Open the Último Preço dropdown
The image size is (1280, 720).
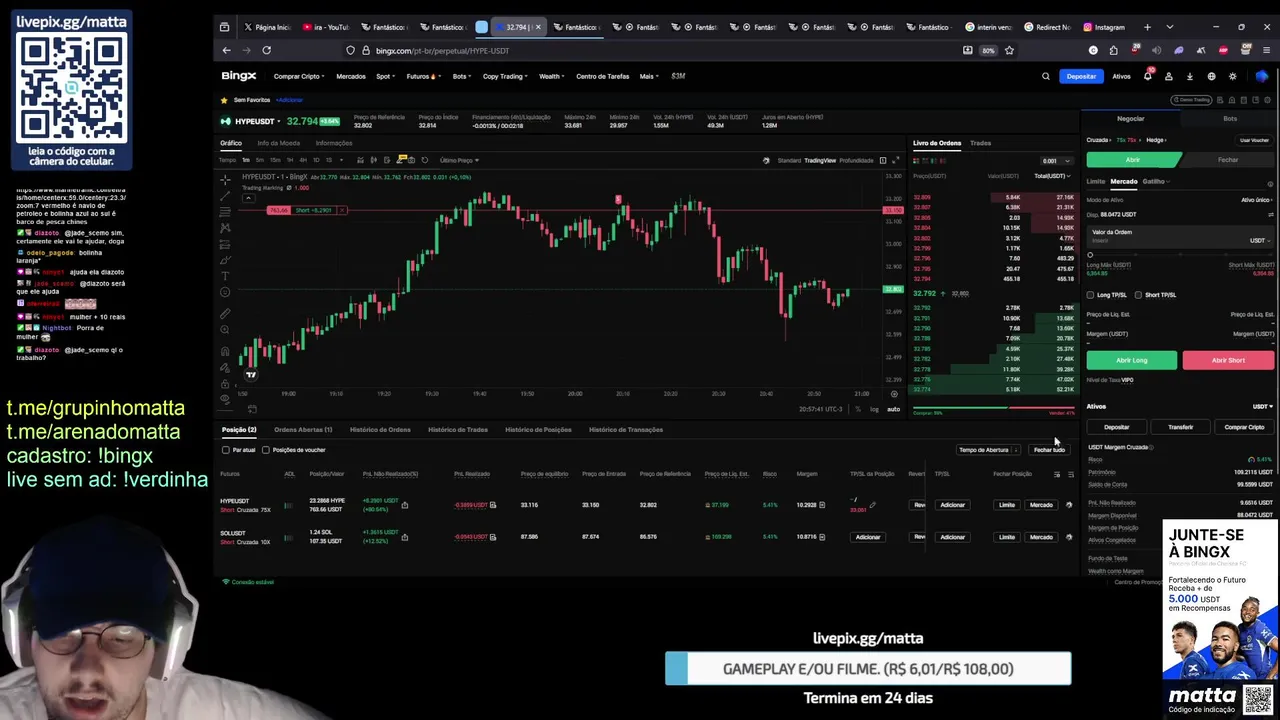[459, 160]
